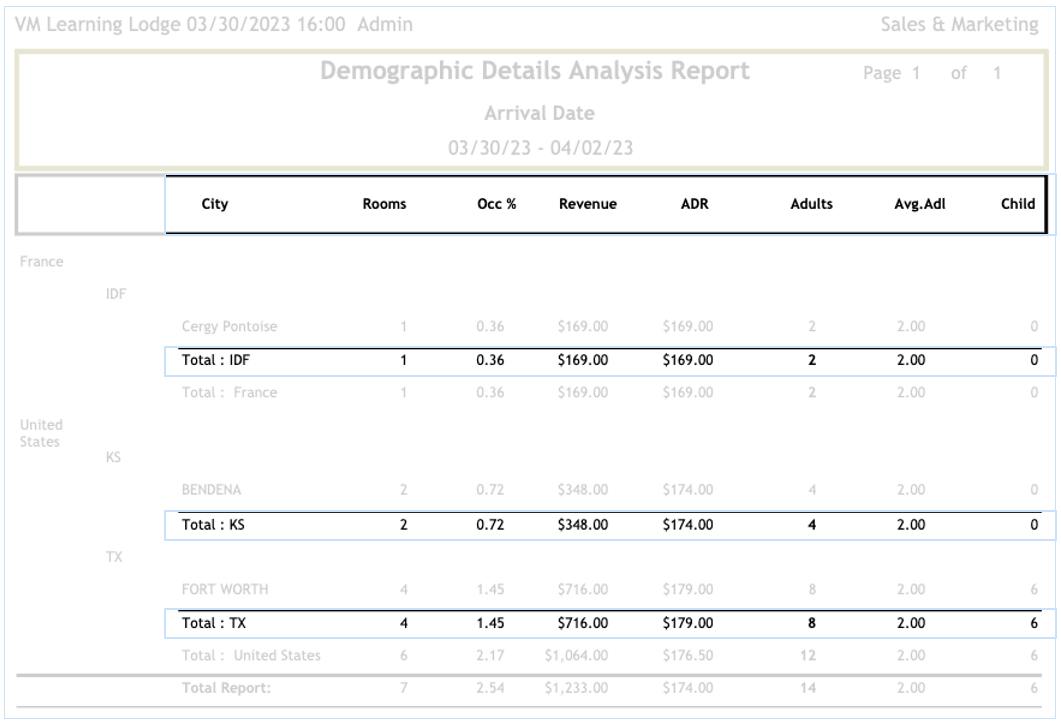Select the Adults column header
Screen dimensions: 1061x724
811,205
